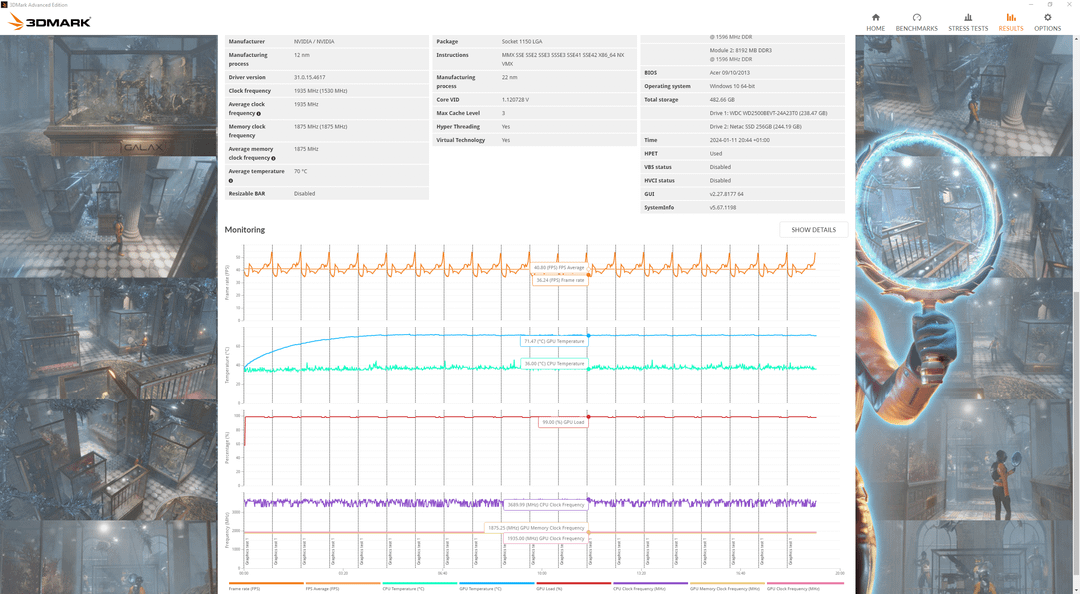Click info icon next to Average memory clock frequency
The height and width of the screenshot is (594, 1080).
[273, 158]
